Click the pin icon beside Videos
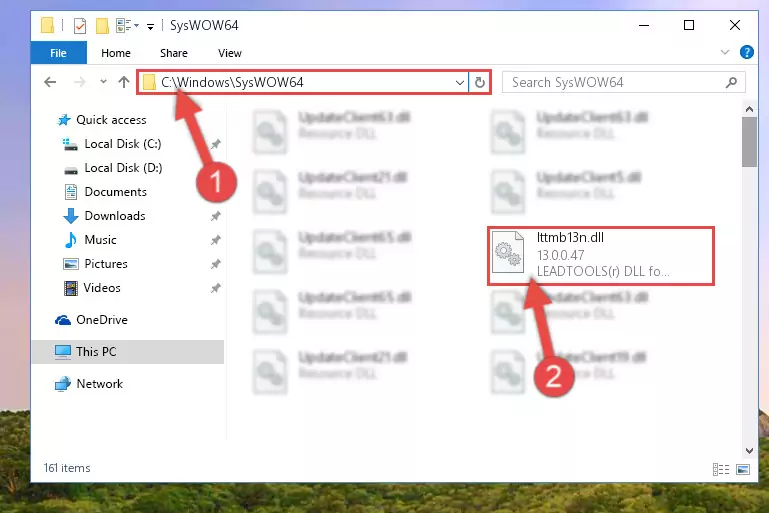 point(215,288)
